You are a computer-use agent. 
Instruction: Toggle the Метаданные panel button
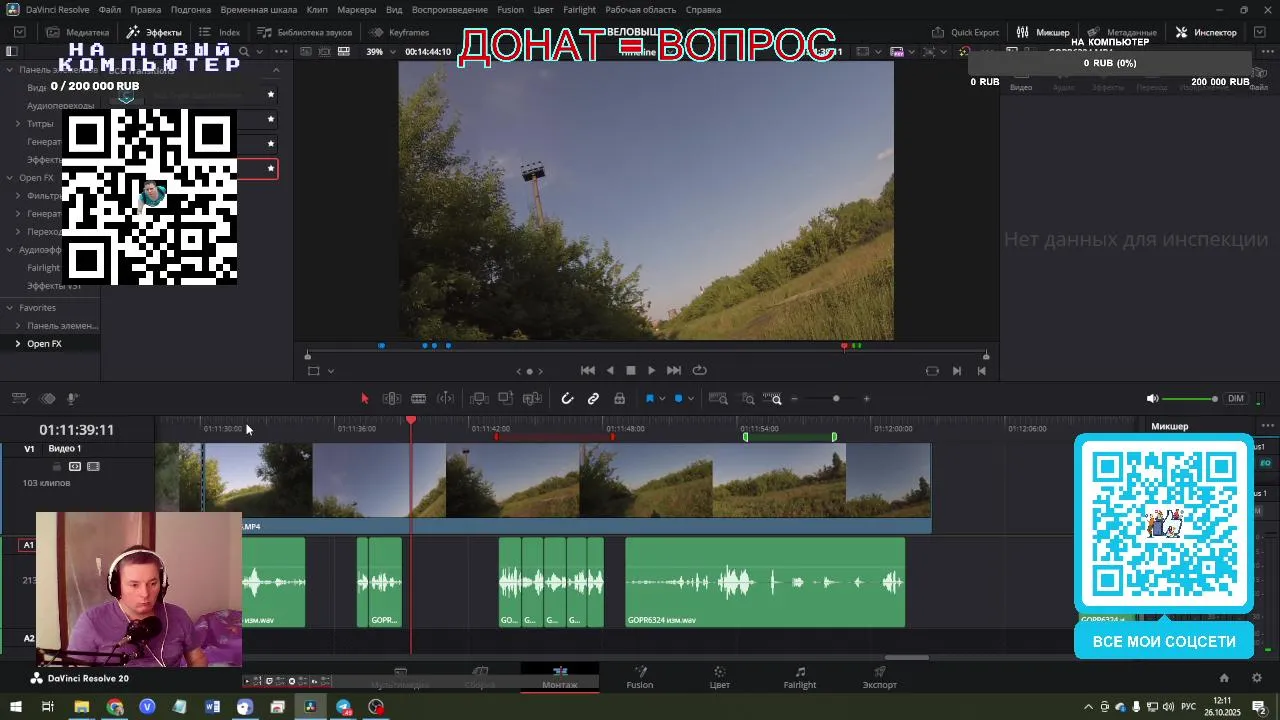pyautogui.click(x=1122, y=32)
